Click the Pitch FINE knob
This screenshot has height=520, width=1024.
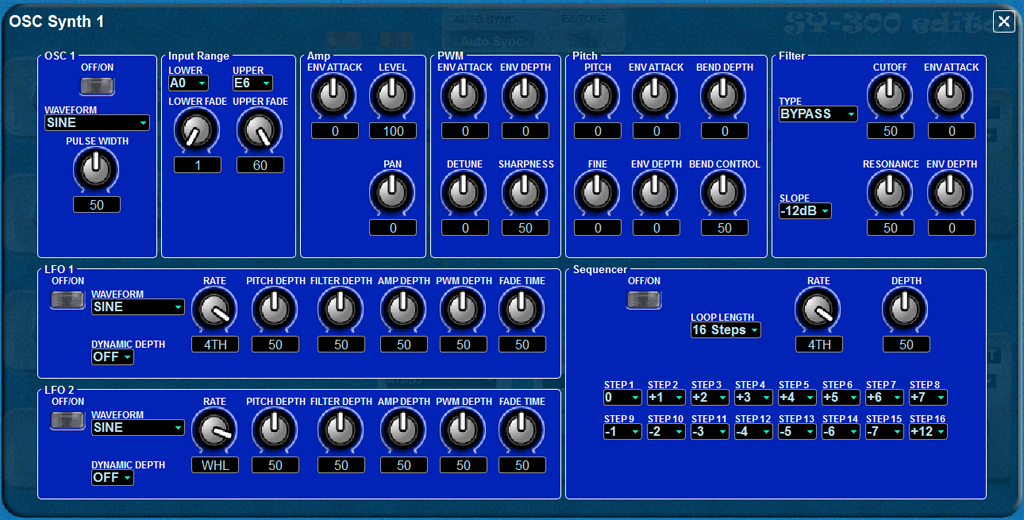(x=597, y=192)
